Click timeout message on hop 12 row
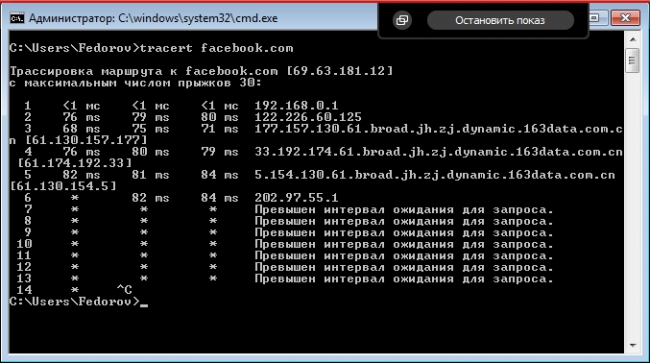 click(x=404, y=267)
